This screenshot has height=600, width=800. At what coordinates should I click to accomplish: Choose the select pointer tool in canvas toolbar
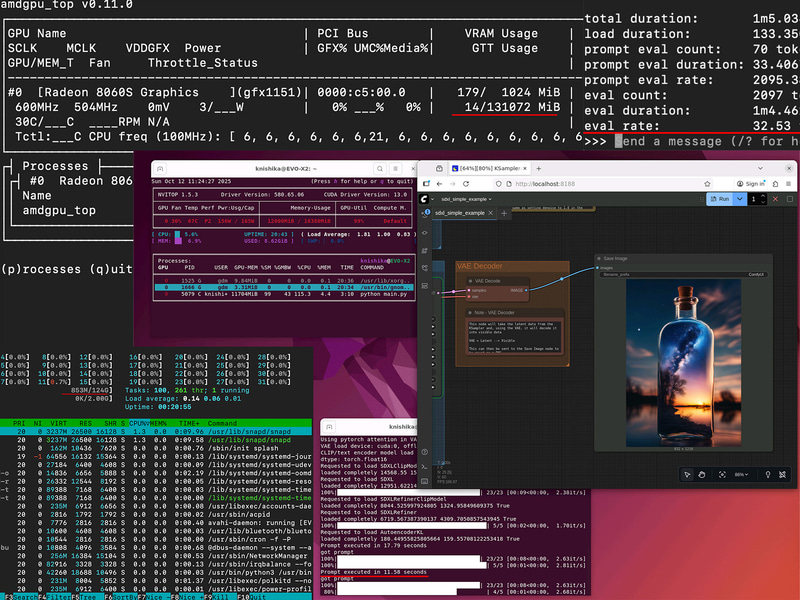point(687,474)
